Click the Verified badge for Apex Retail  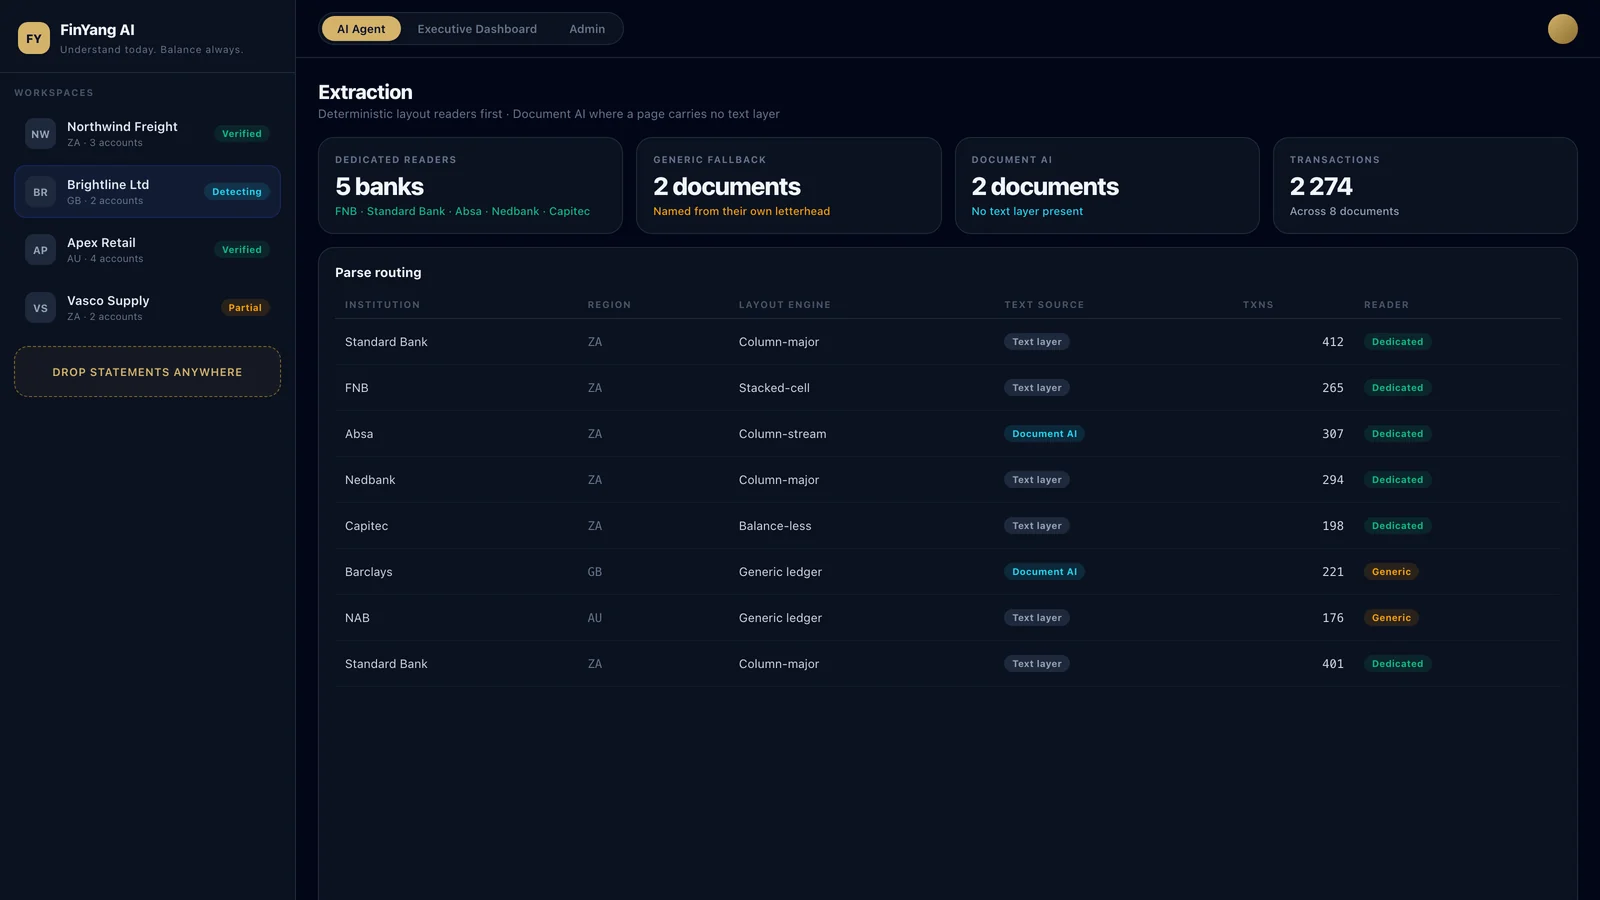point(242,250)
